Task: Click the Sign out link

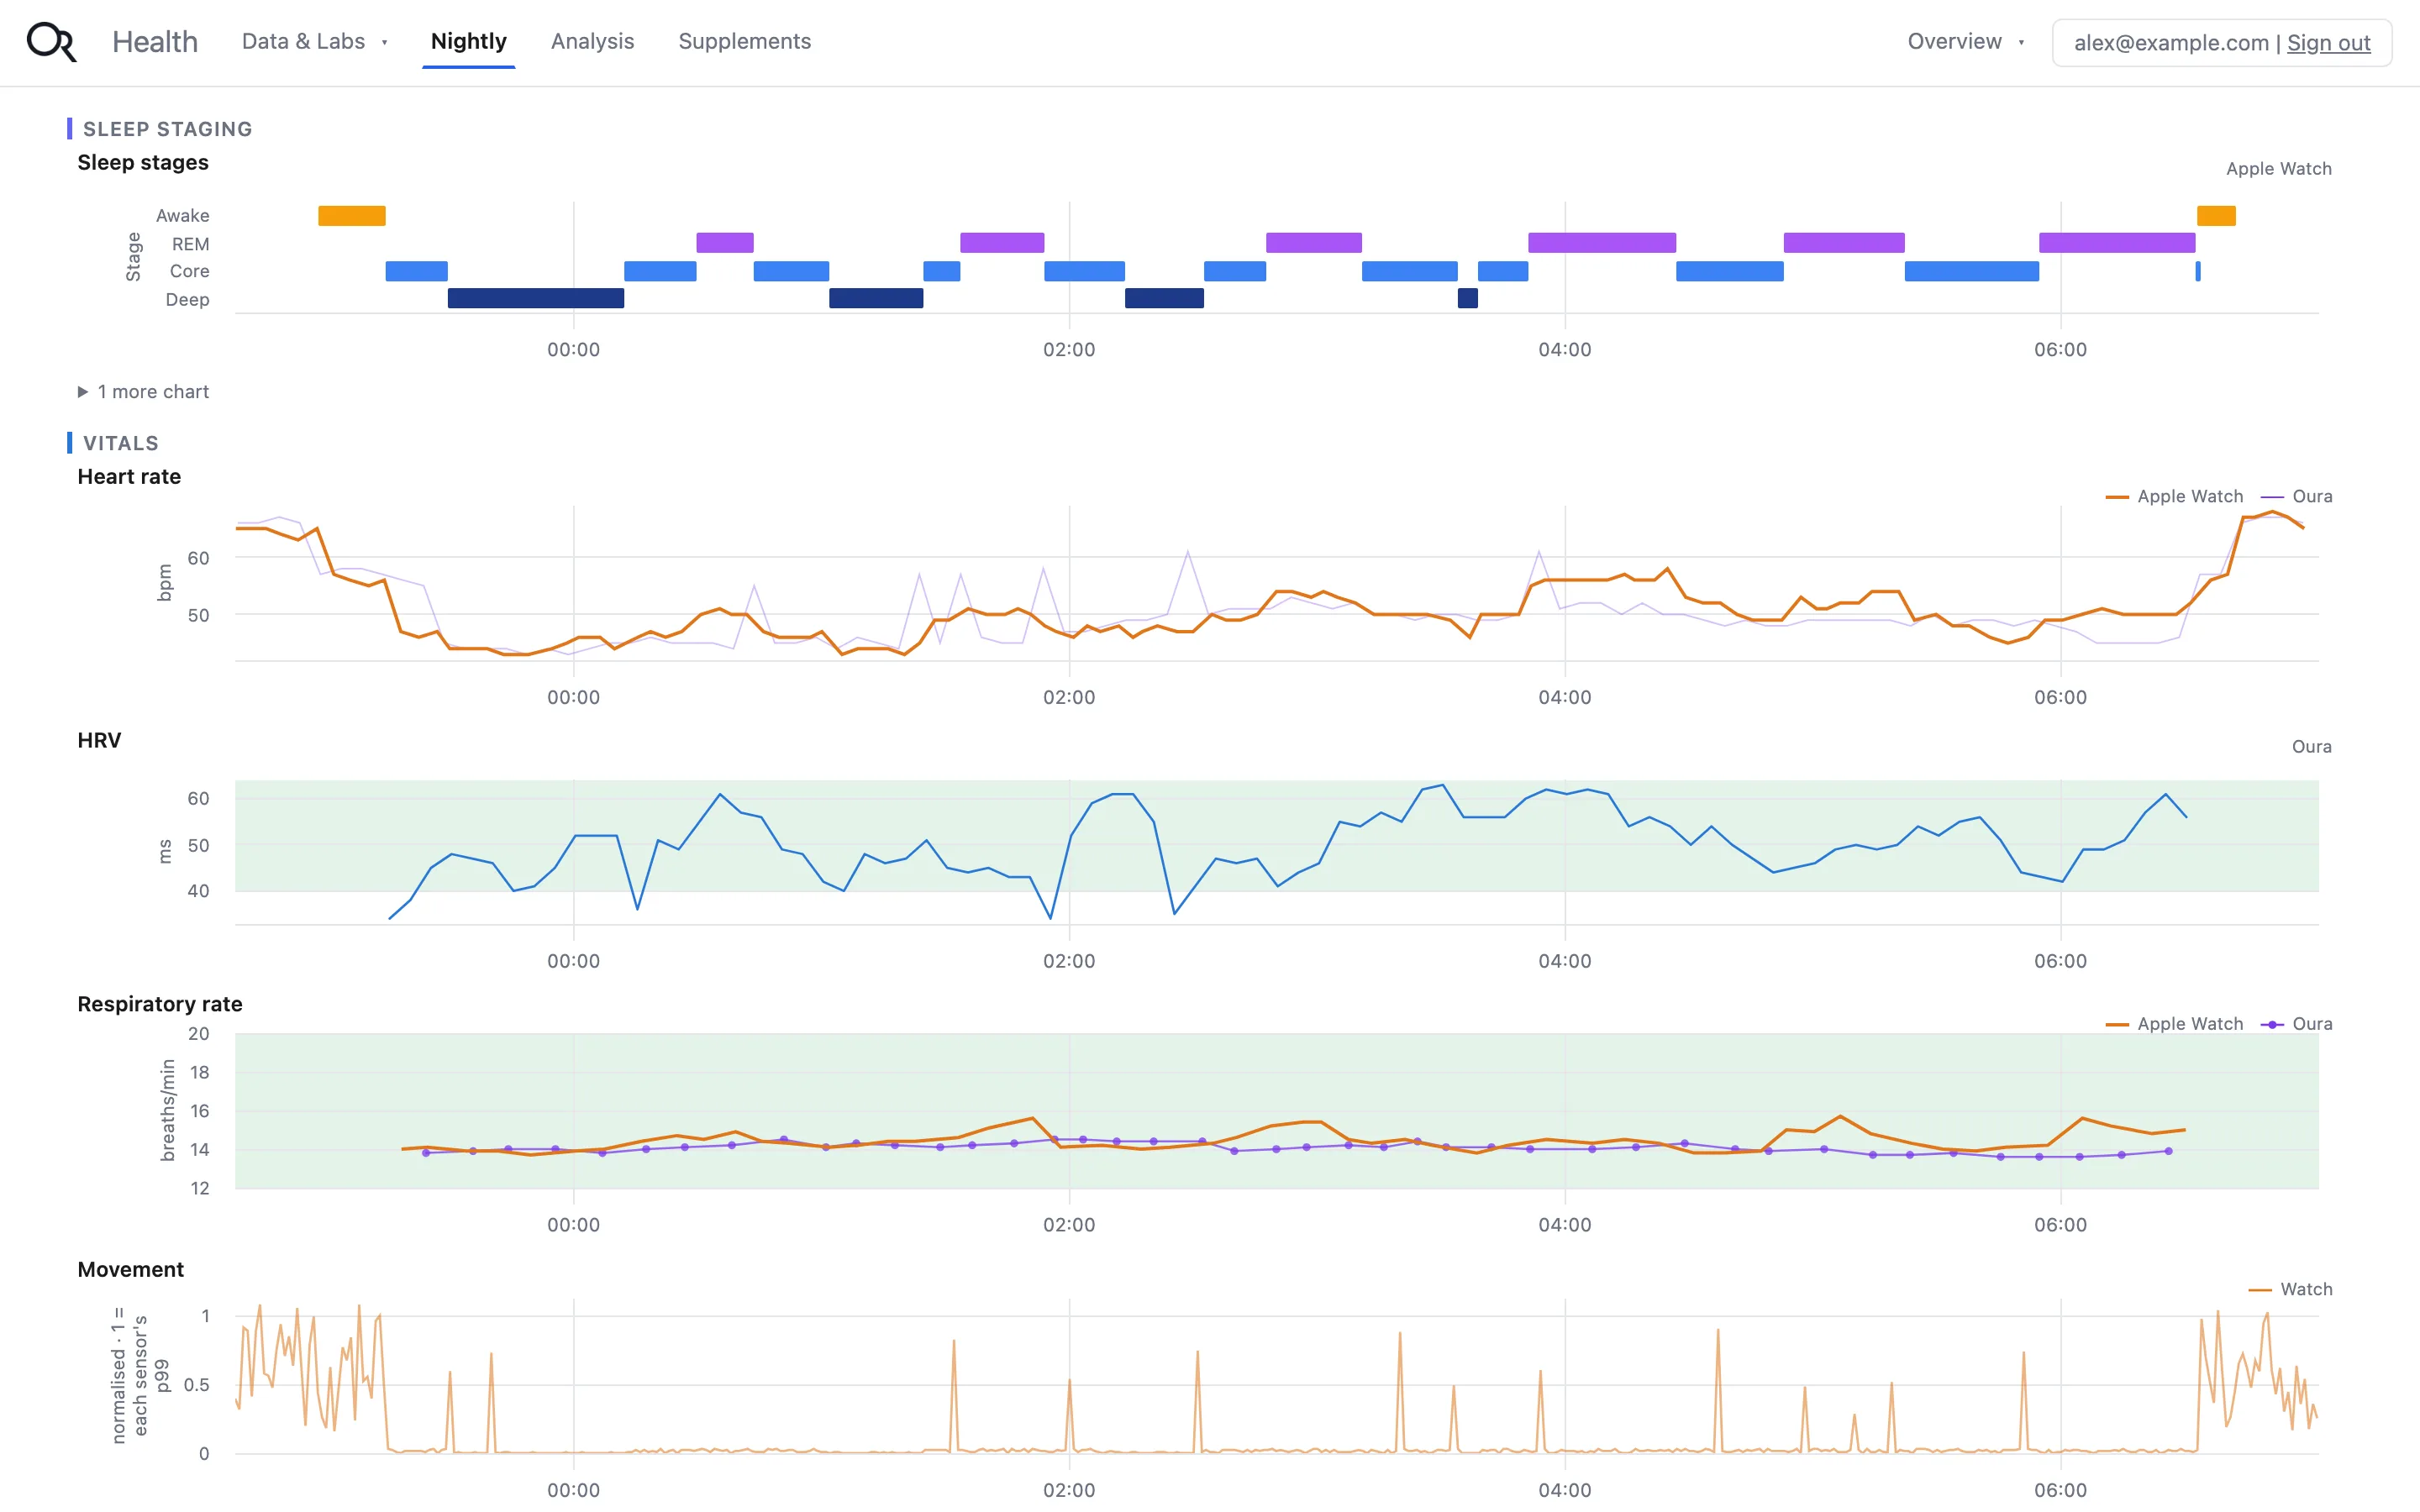Action: click(x=2328, y=43)
